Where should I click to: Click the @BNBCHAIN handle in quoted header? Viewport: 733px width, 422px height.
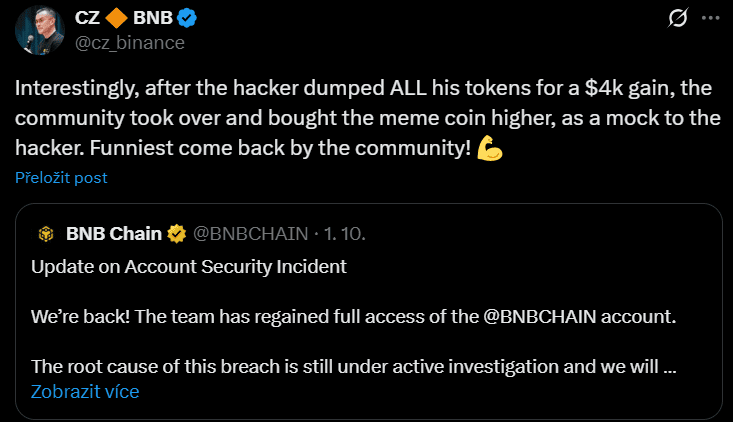[x=249, y=234]
